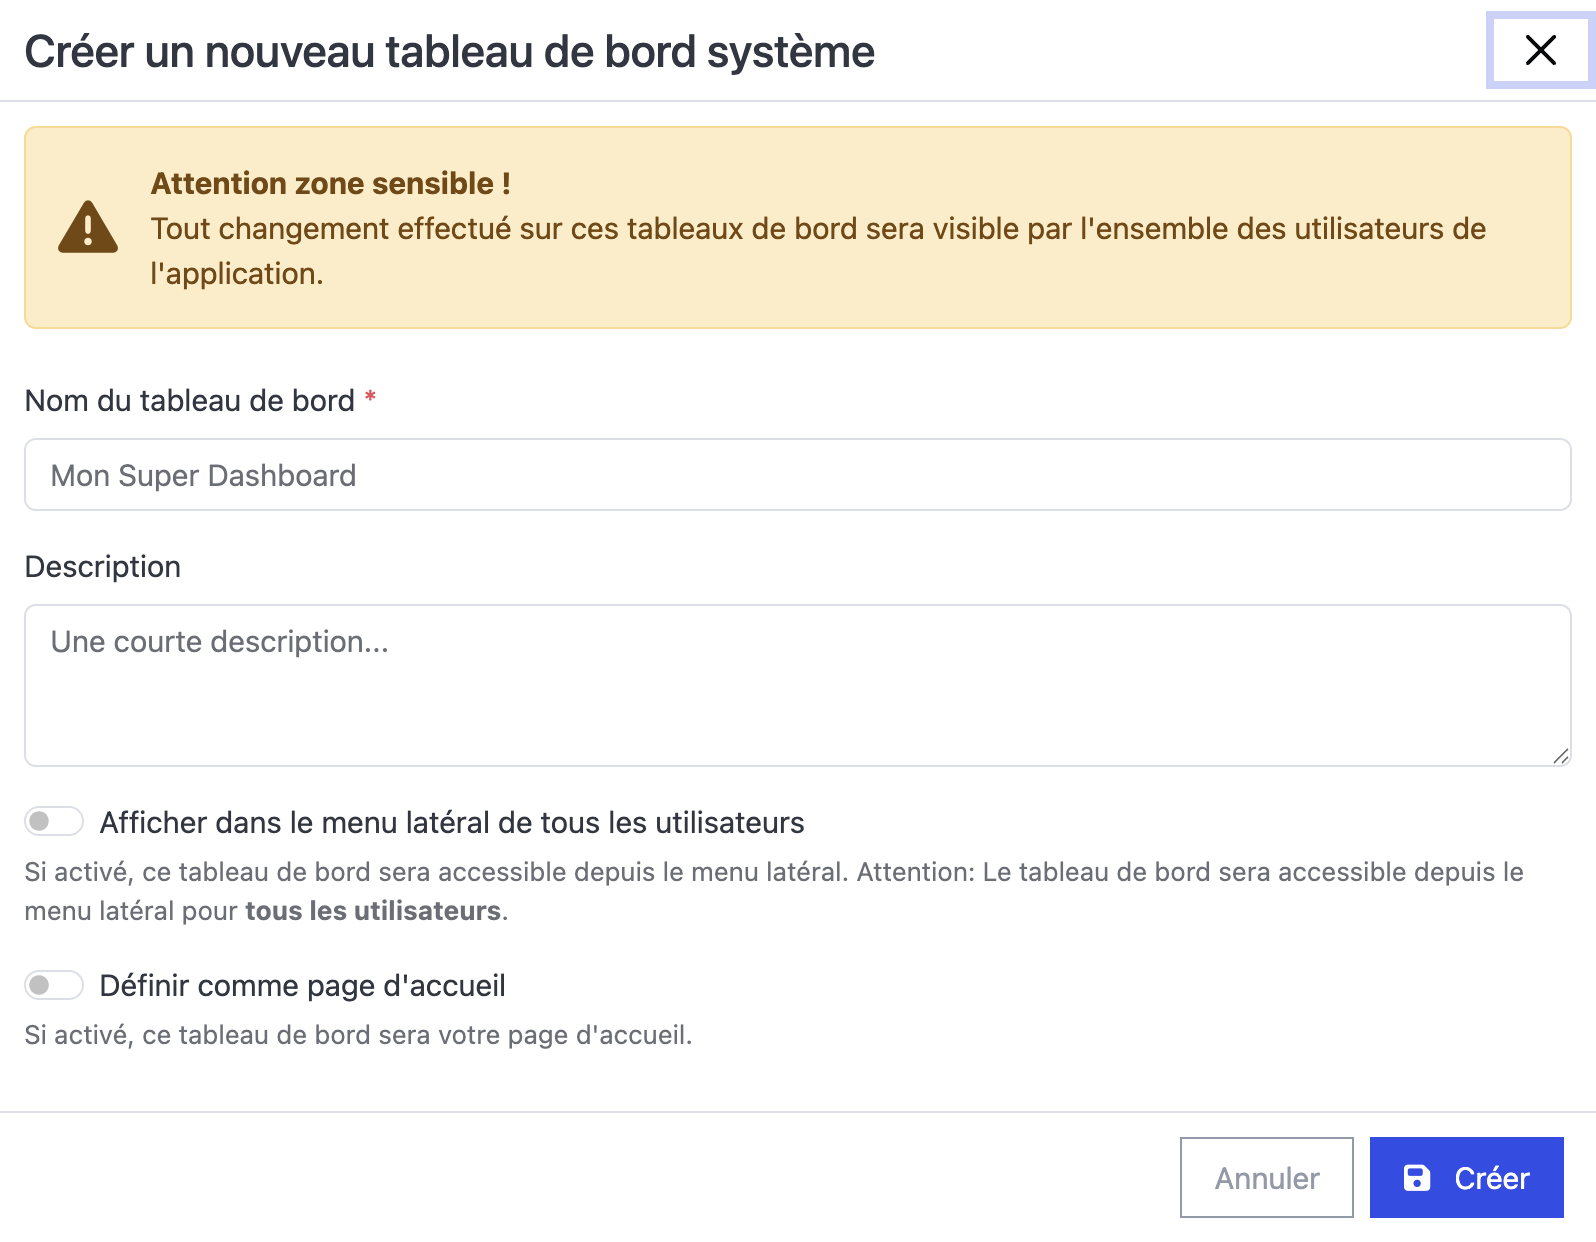Click the Description field label

[103, 567]
